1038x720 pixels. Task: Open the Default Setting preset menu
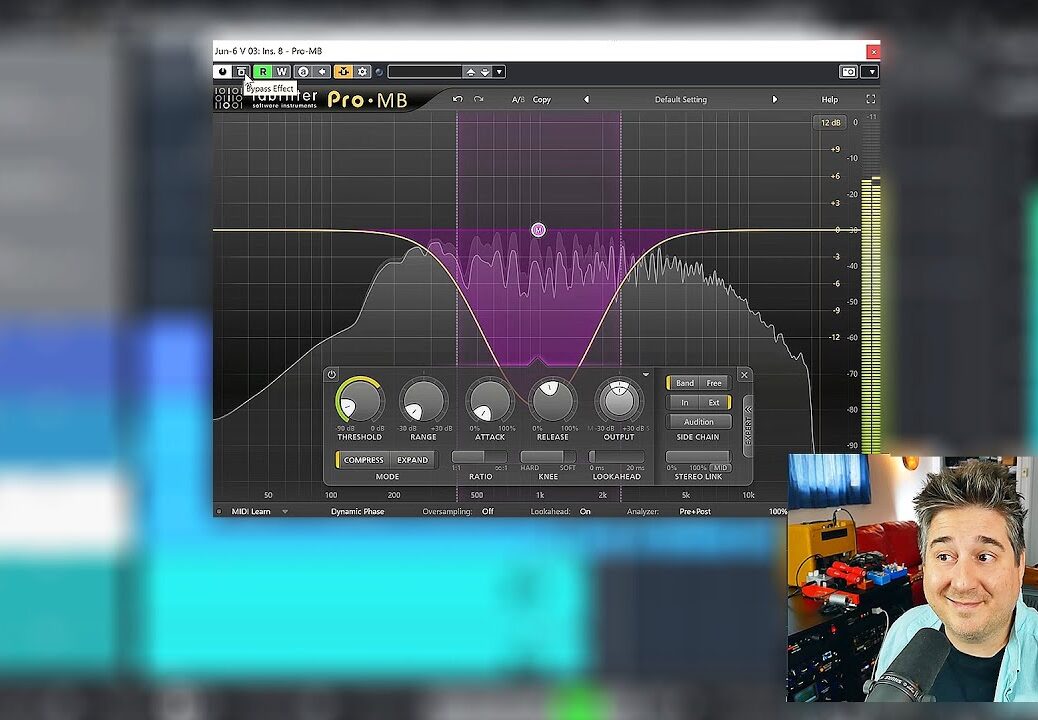pos(681,100)
